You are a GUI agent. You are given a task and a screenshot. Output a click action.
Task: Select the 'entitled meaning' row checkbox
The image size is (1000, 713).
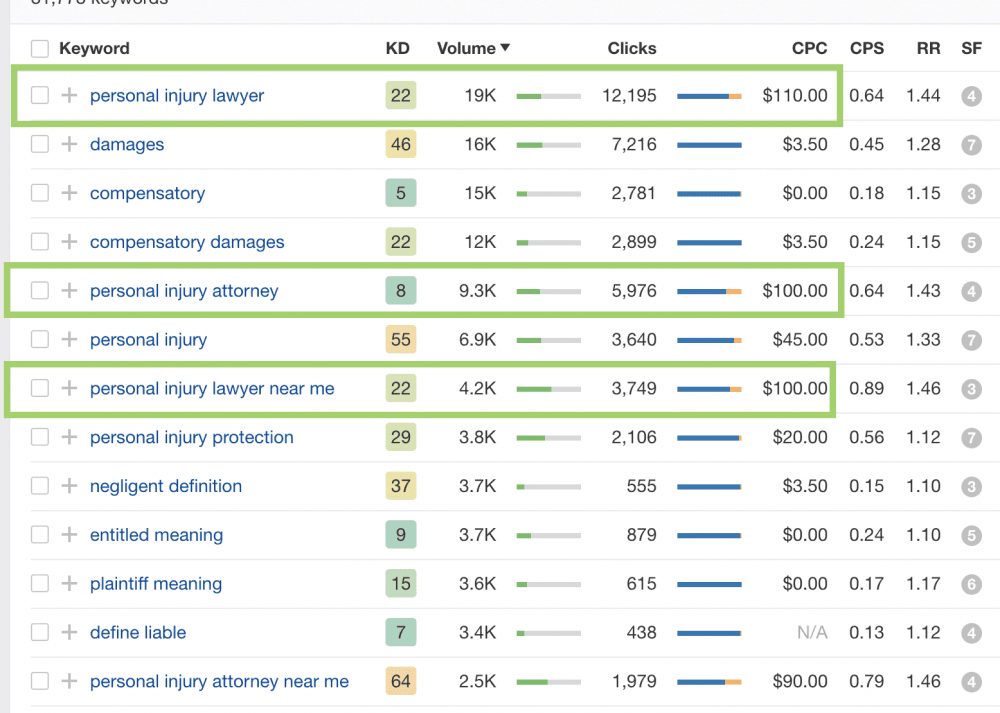click(40, 535)
